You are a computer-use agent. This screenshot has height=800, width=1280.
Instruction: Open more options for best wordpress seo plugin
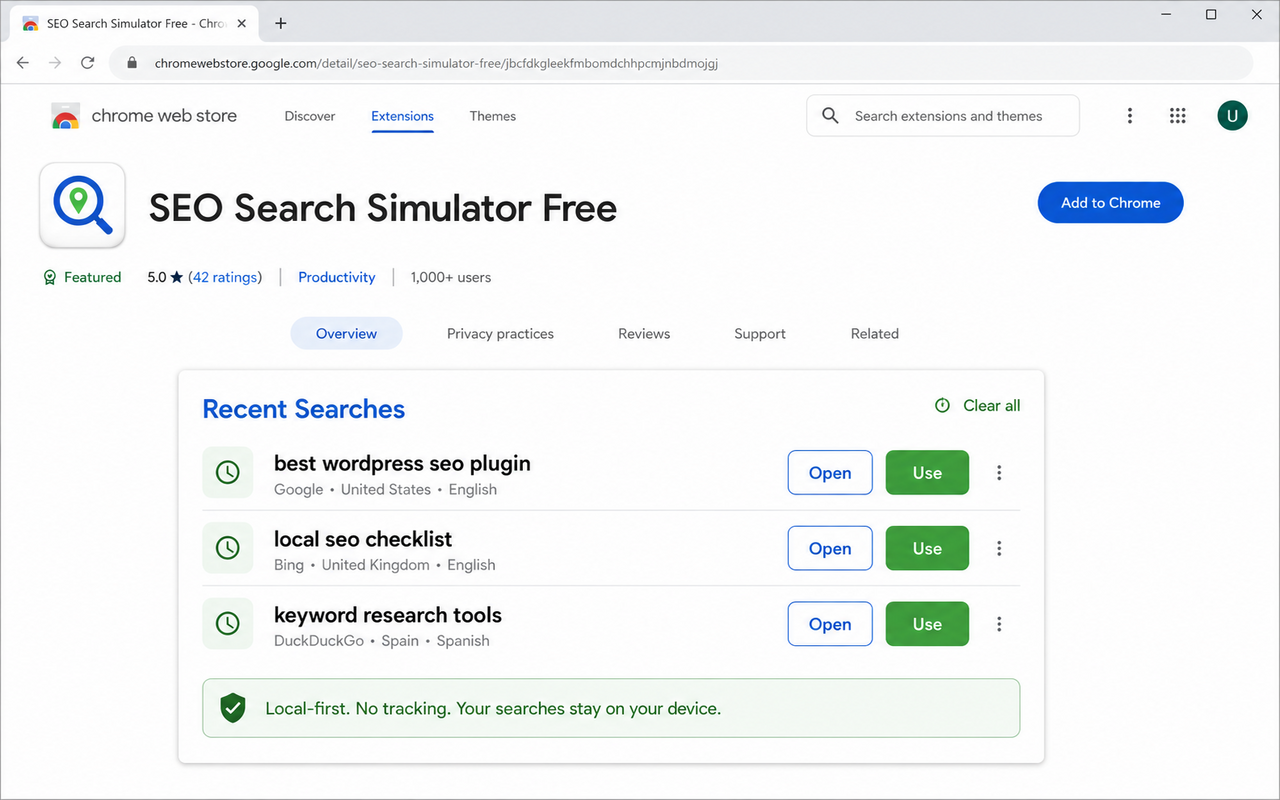click(x=999, y=473)
